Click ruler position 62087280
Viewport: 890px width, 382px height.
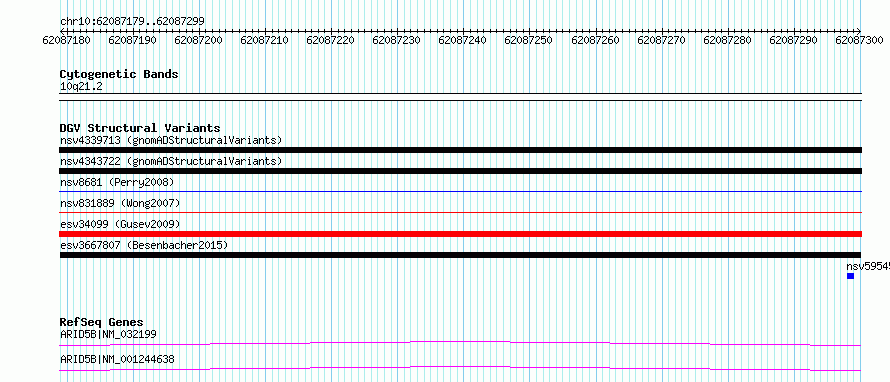point(727,40)
